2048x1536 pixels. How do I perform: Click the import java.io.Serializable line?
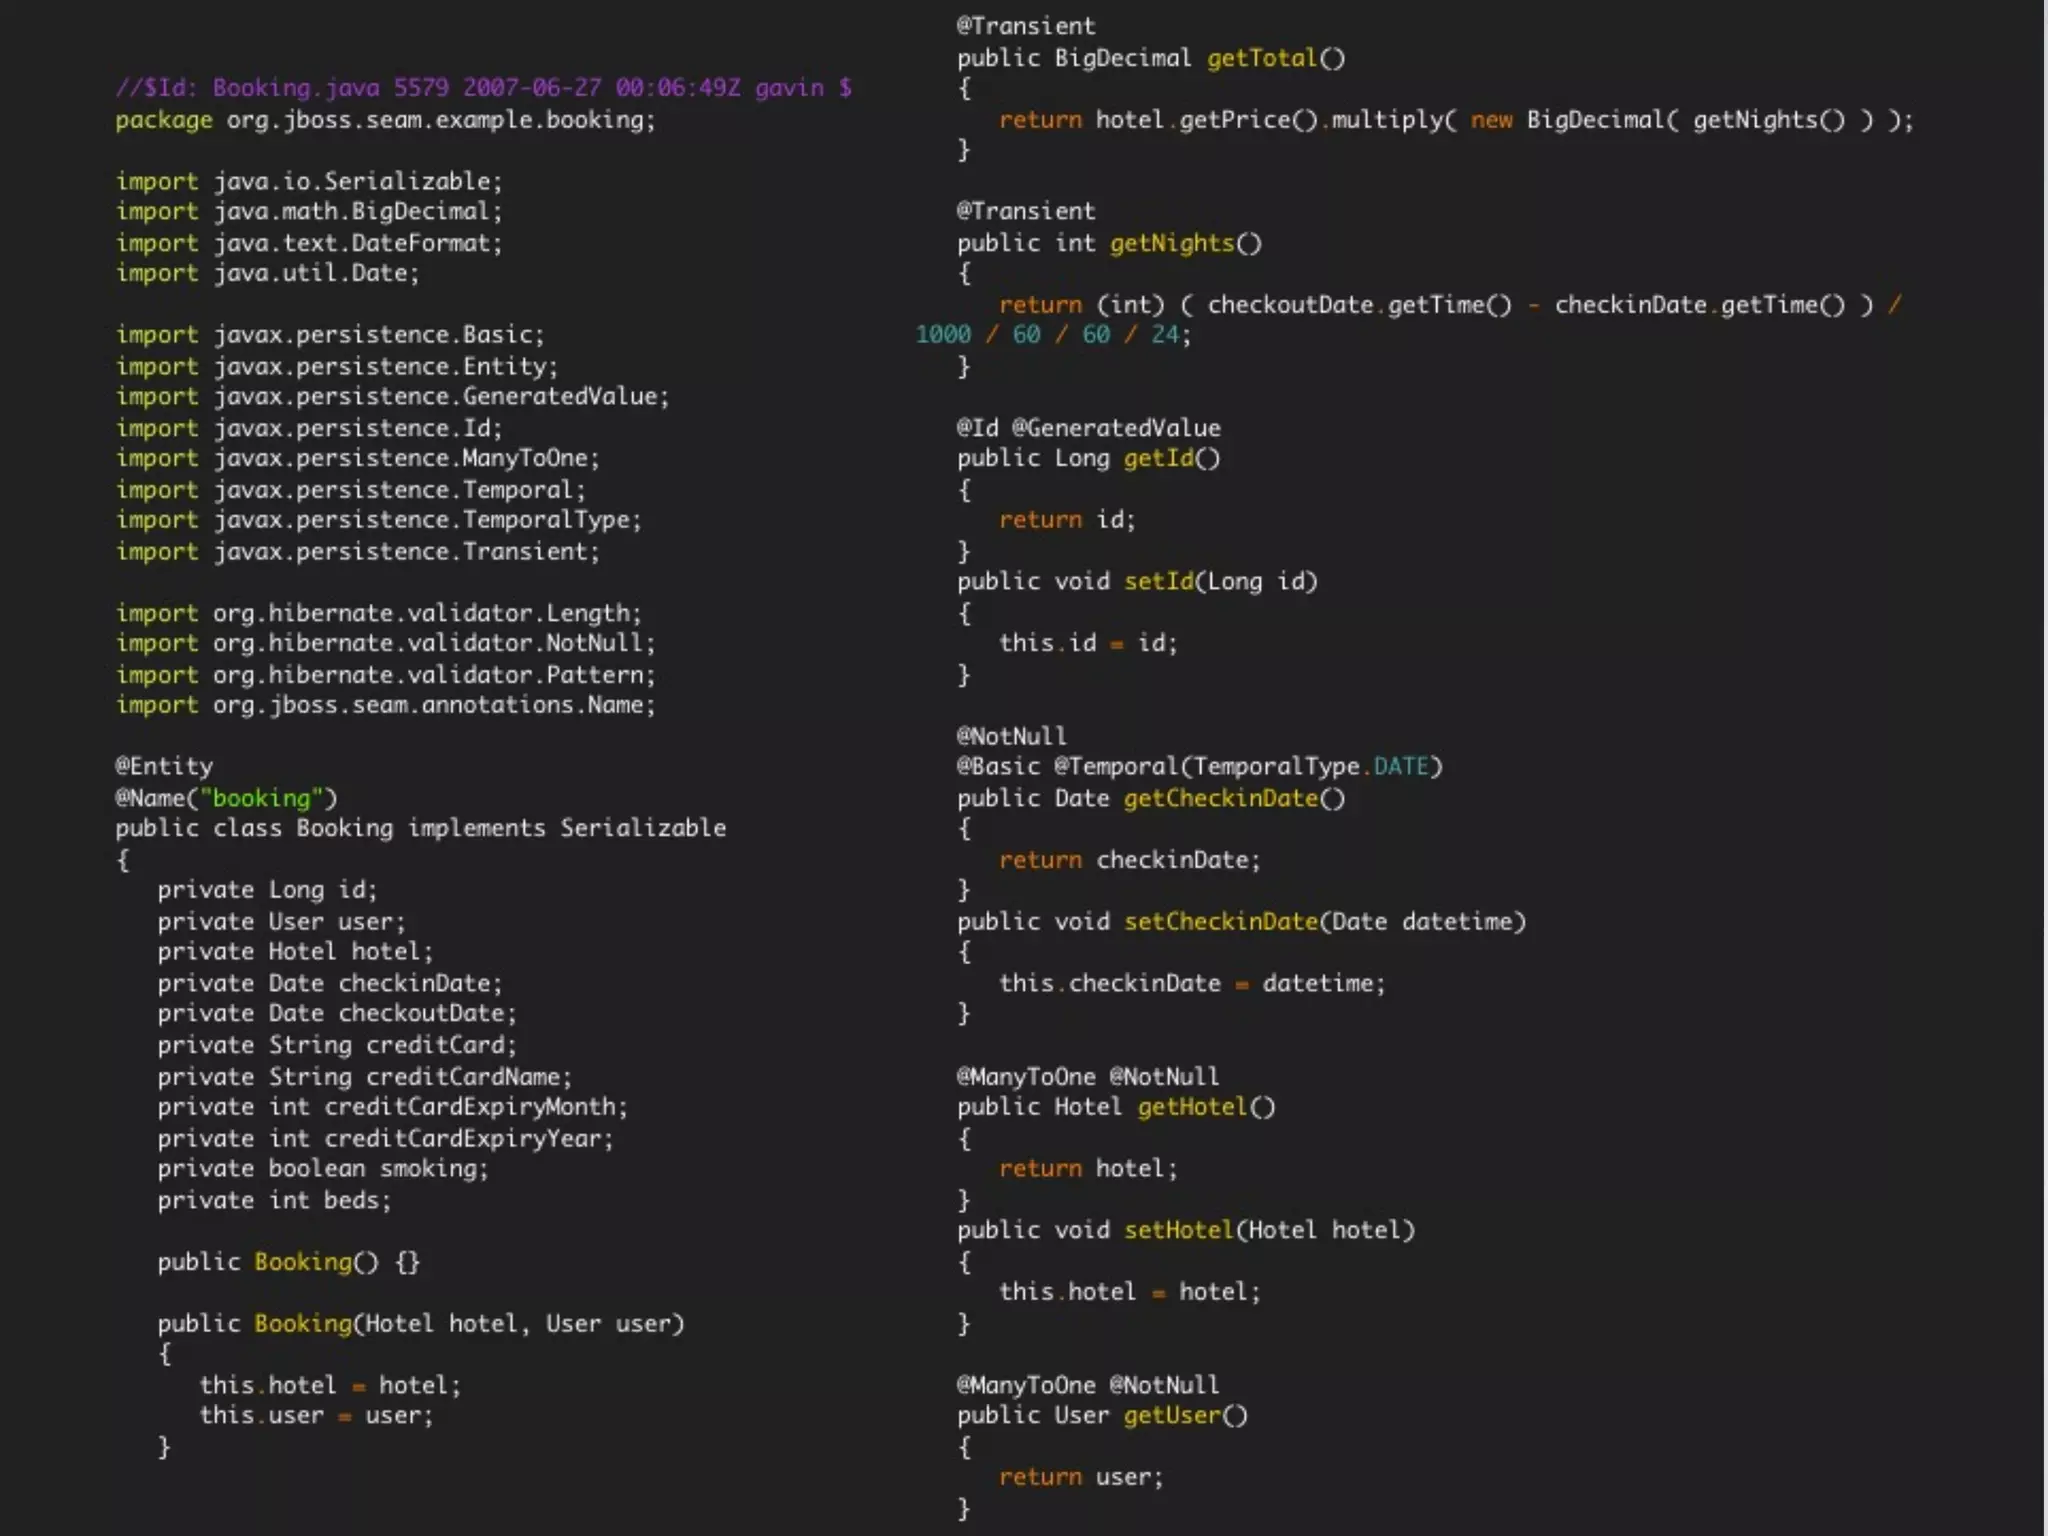309,181
